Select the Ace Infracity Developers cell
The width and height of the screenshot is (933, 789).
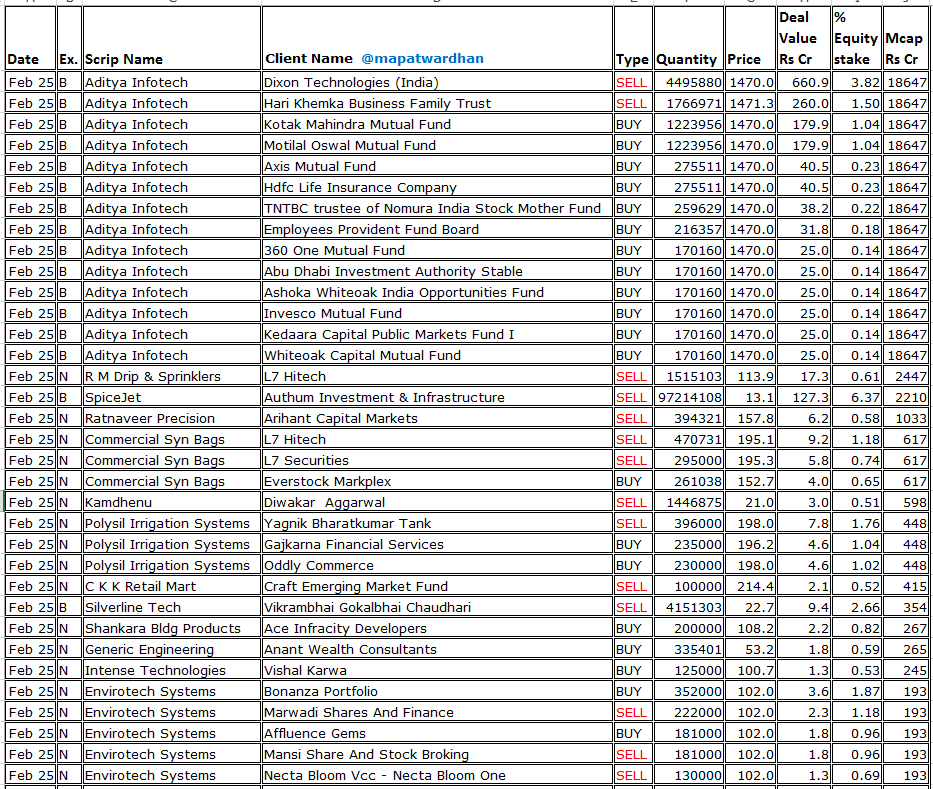coord(437,628)
